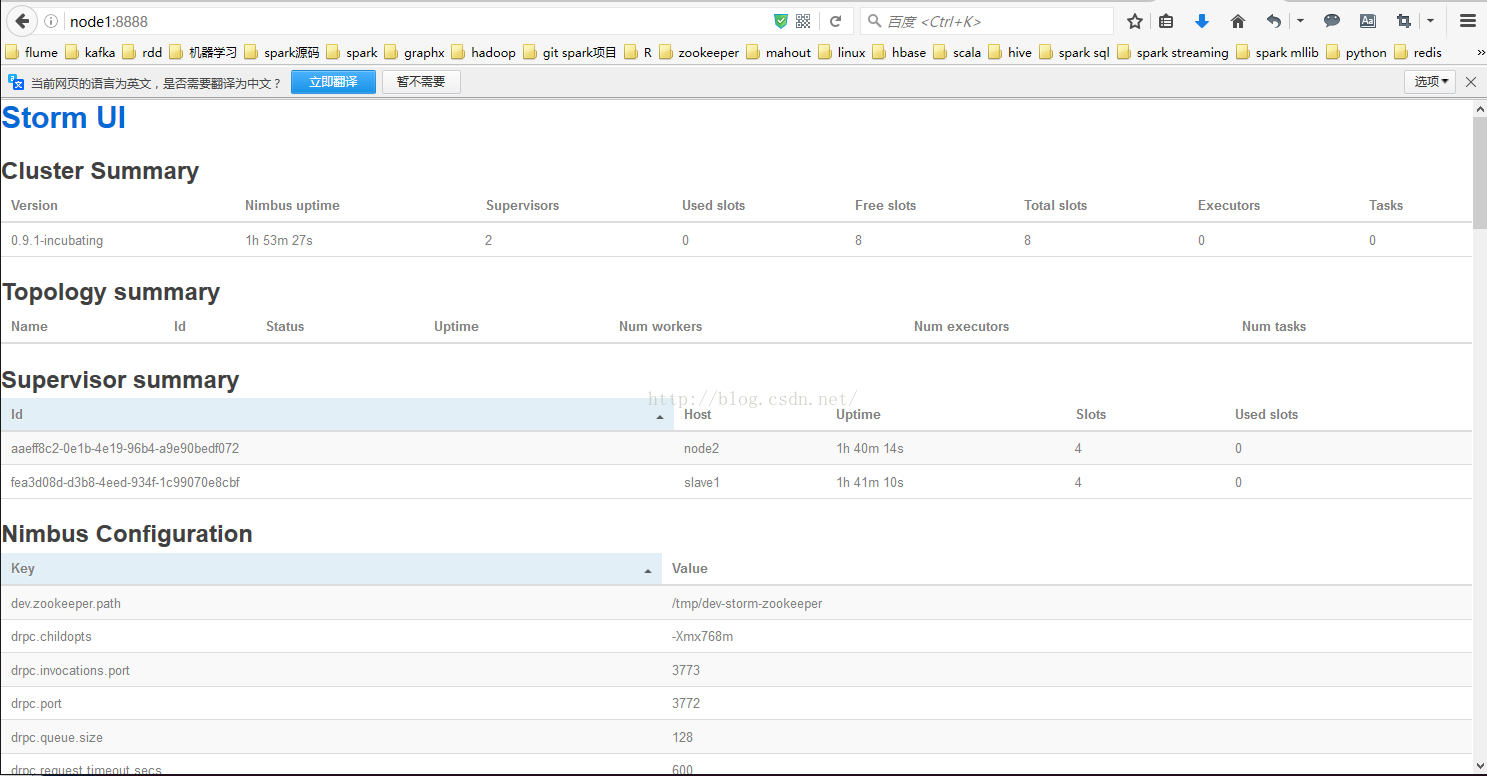Image resolution: width=1487 pixels, height=776 pixels.
Task: Click the translate icon in notification bar
Action: pos(16,82)
